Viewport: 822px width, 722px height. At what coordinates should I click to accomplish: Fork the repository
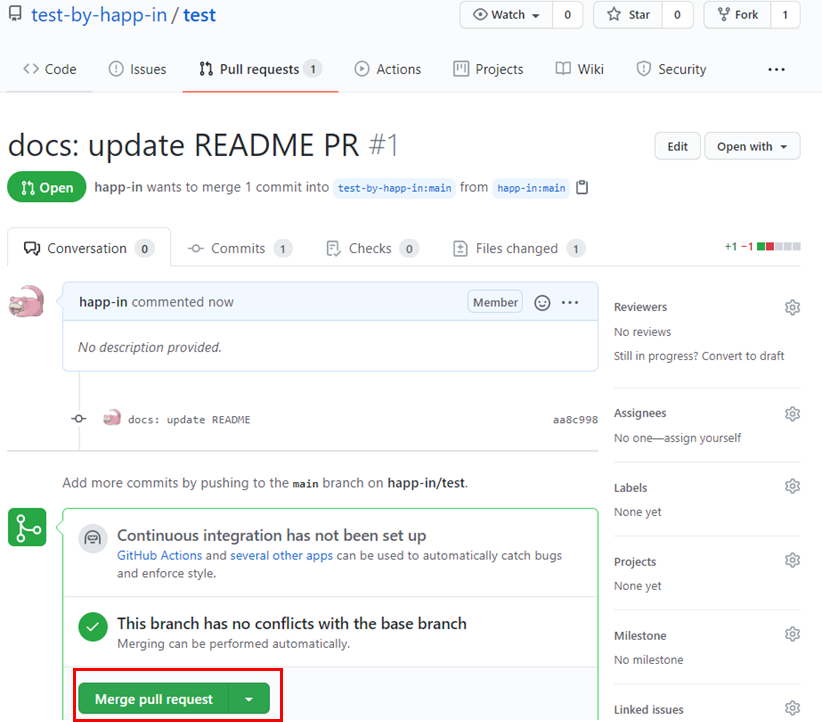point(738,15)
